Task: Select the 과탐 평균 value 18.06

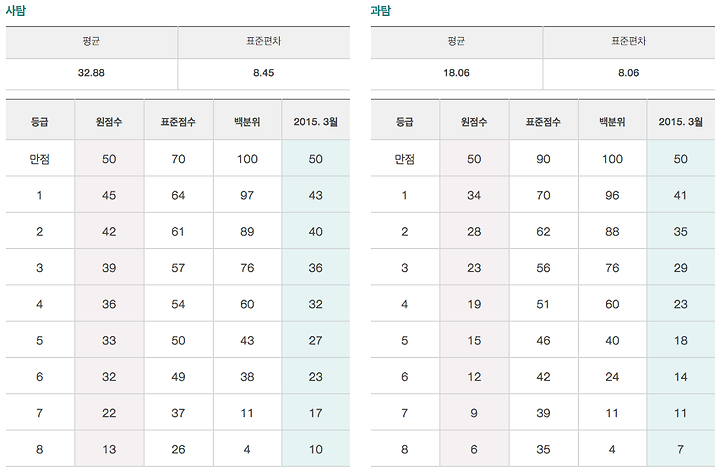Action: tap(456, 73)
